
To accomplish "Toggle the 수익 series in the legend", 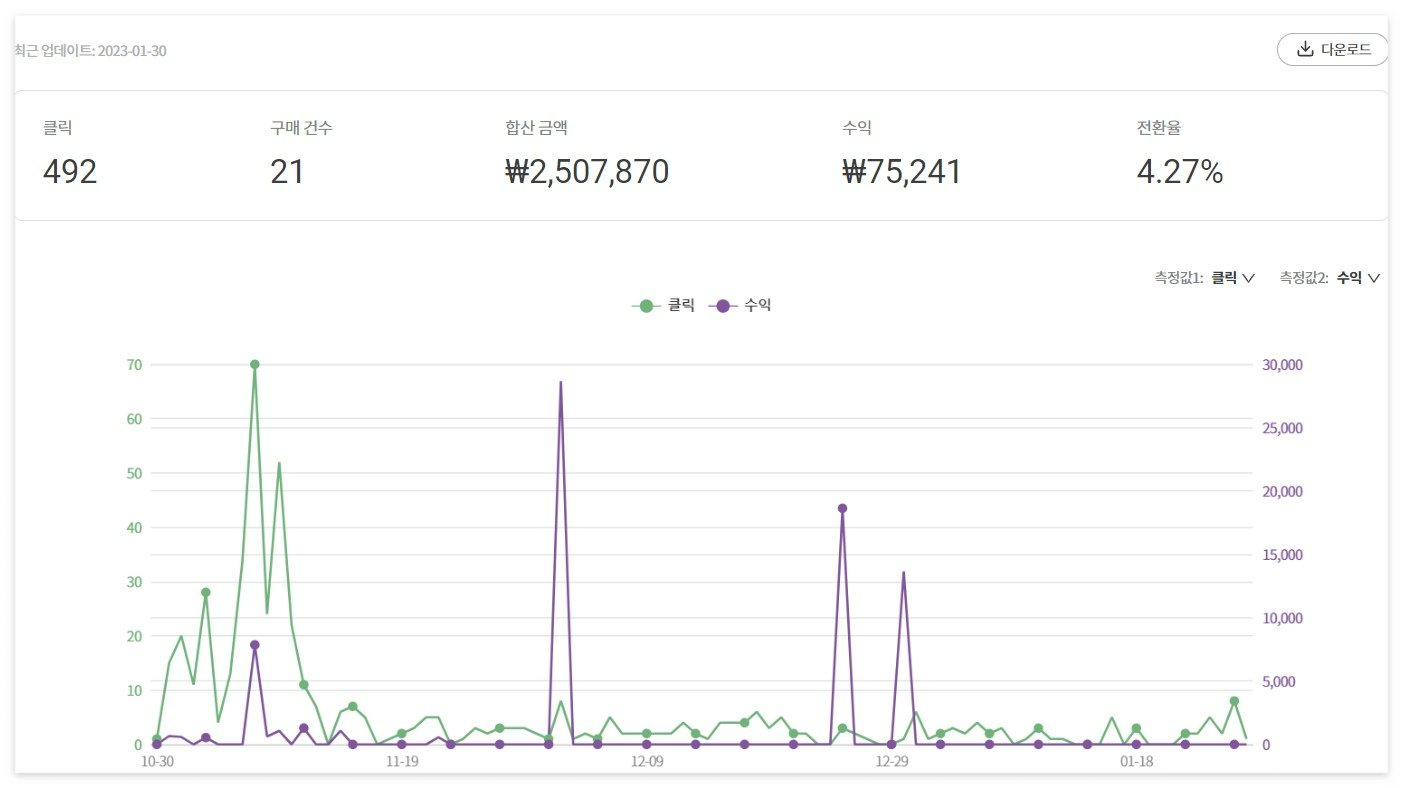I will [x=740, y=305].
